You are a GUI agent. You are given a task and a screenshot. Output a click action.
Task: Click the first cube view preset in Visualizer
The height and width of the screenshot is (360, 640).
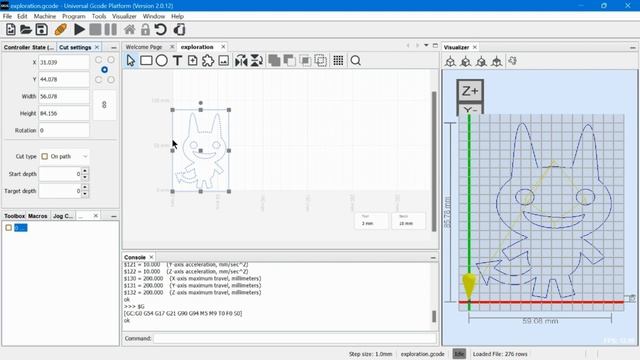[x=450, y=61]
